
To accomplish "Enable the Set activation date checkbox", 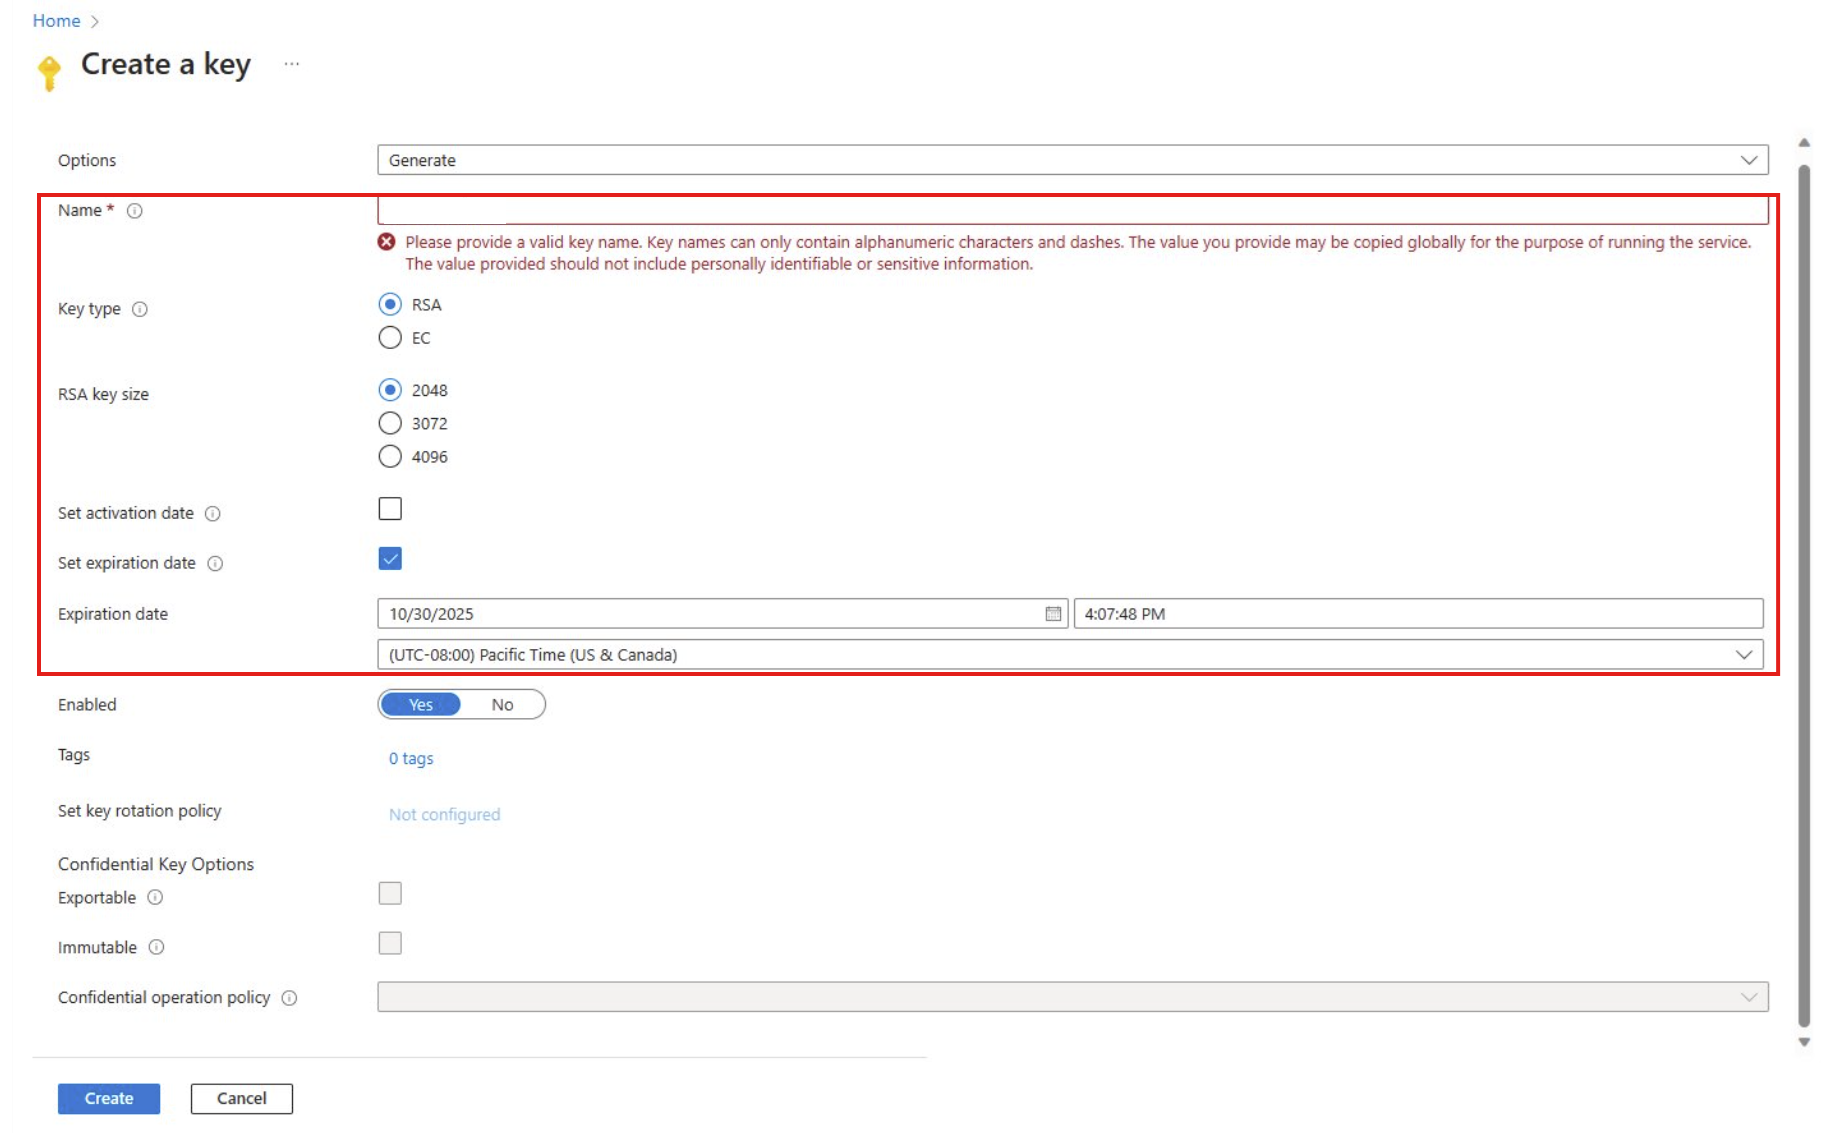I will [x=389, y=509].
